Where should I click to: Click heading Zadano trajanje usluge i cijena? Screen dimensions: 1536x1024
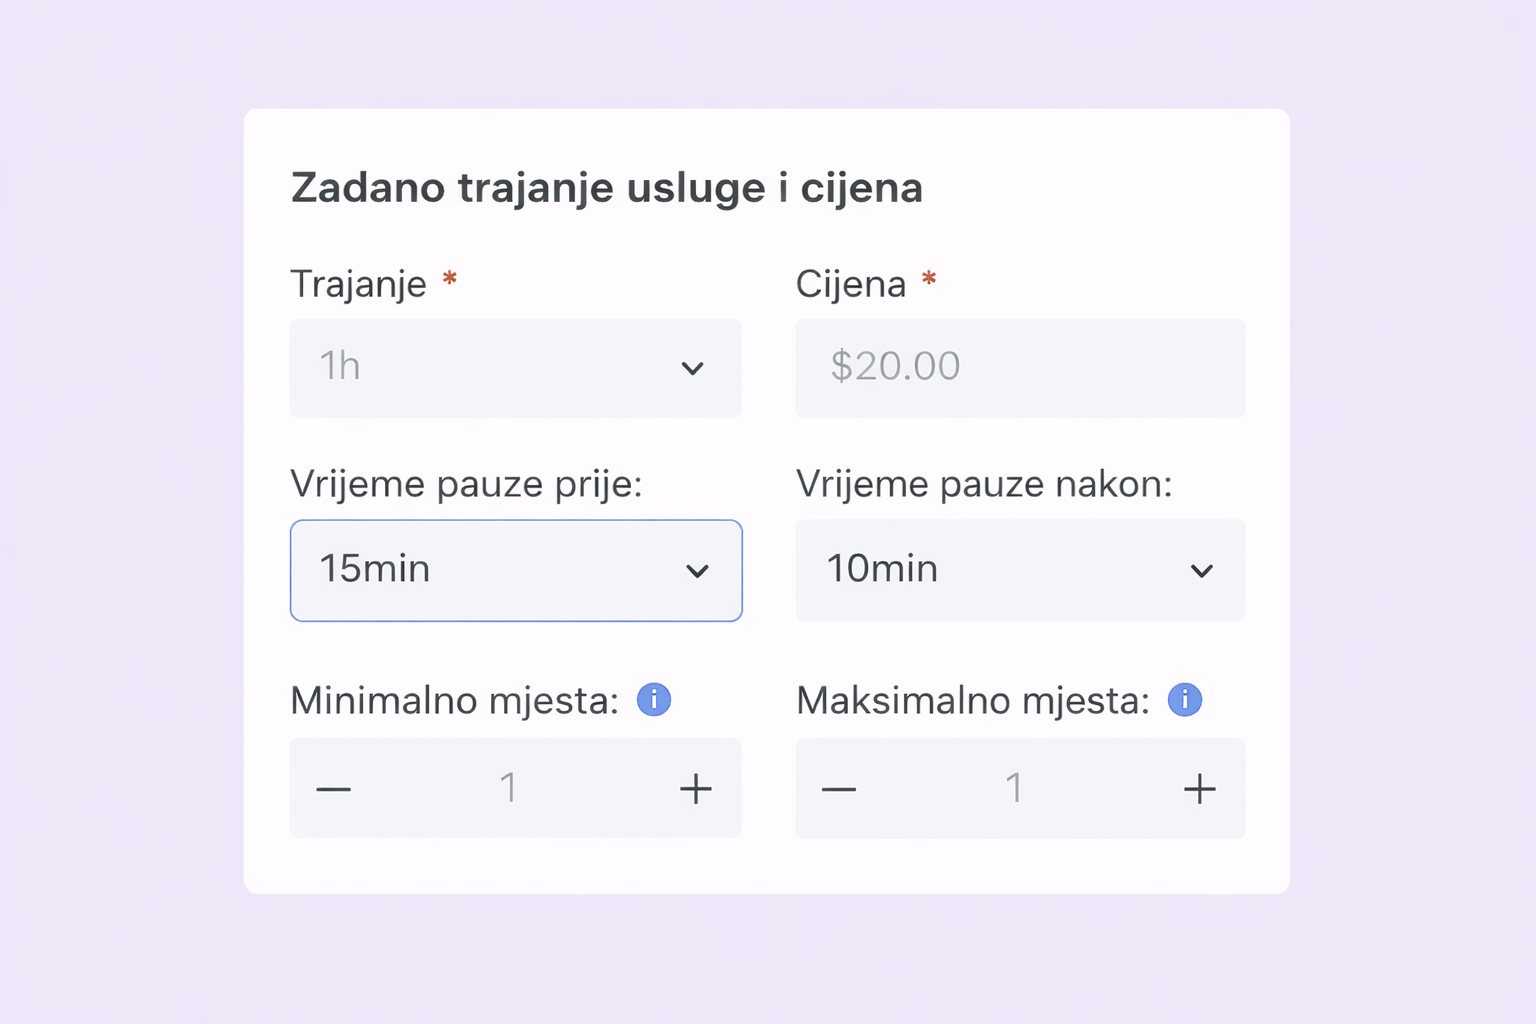(607, 188)
